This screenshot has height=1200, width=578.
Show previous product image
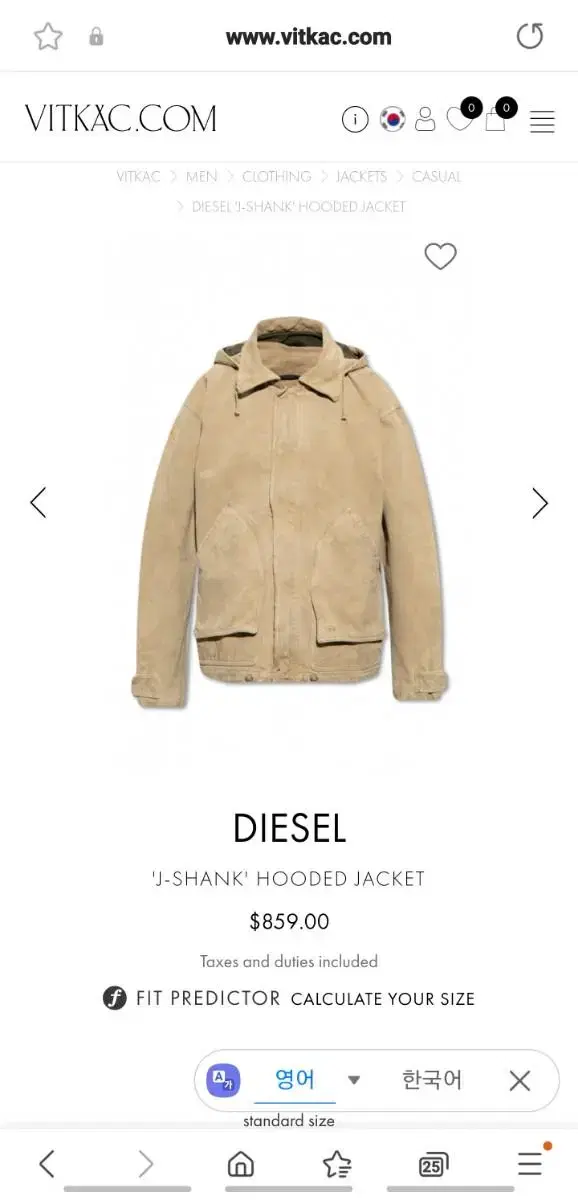click(38, 502)
